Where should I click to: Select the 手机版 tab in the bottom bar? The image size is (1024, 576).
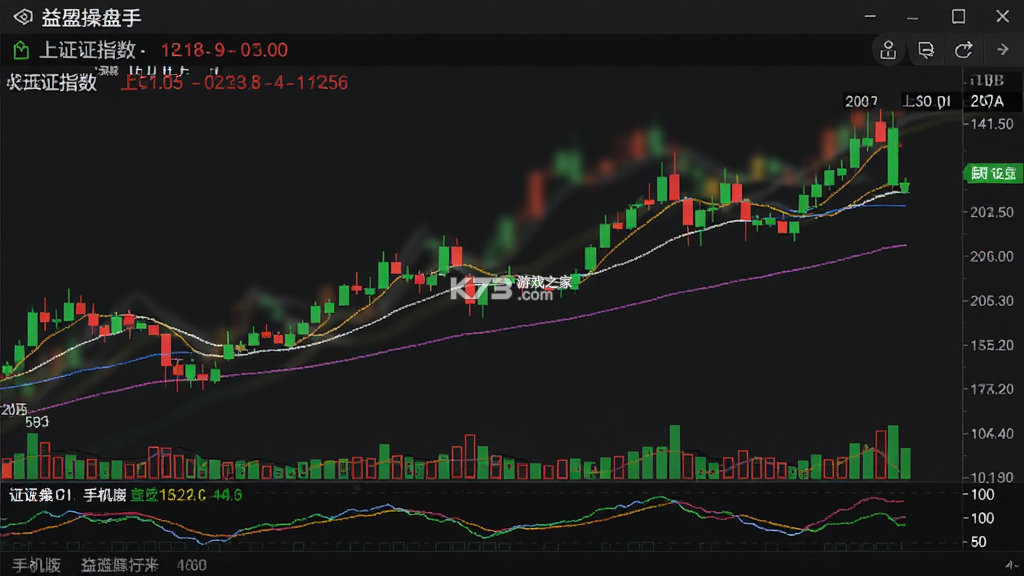(37, 565)
